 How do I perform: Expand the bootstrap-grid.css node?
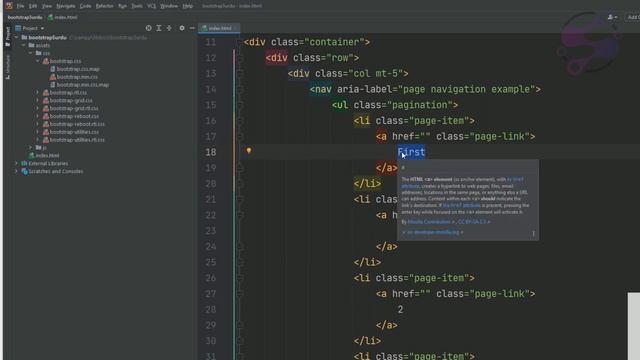[38, 100]
